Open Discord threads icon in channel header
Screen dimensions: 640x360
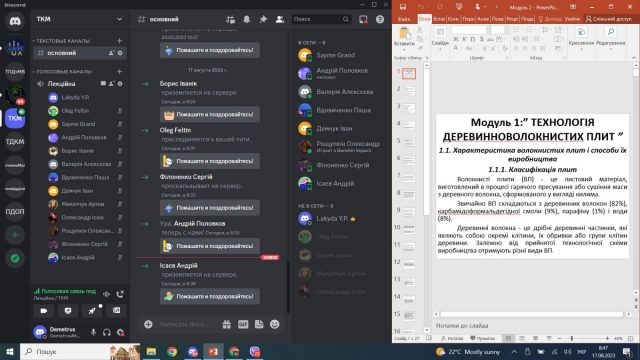click(x=230, y=19)
